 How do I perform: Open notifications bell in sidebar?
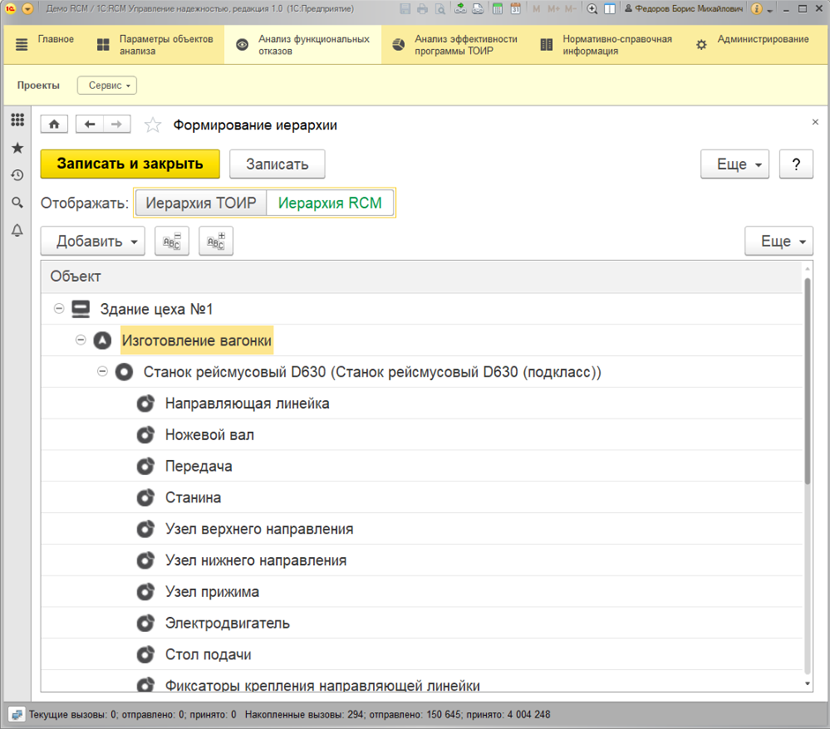pyautogui.click(x=17, y=230)
